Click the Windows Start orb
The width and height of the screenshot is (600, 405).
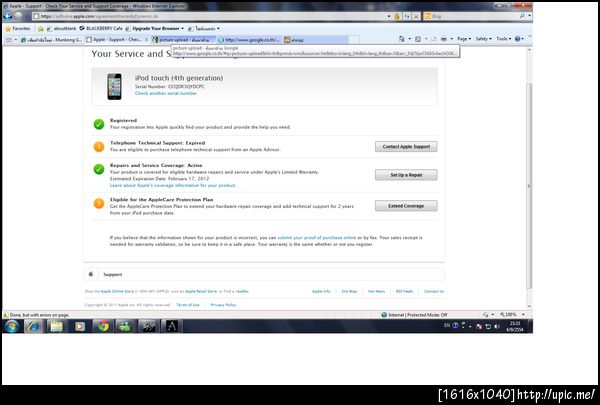click(11, 326)
